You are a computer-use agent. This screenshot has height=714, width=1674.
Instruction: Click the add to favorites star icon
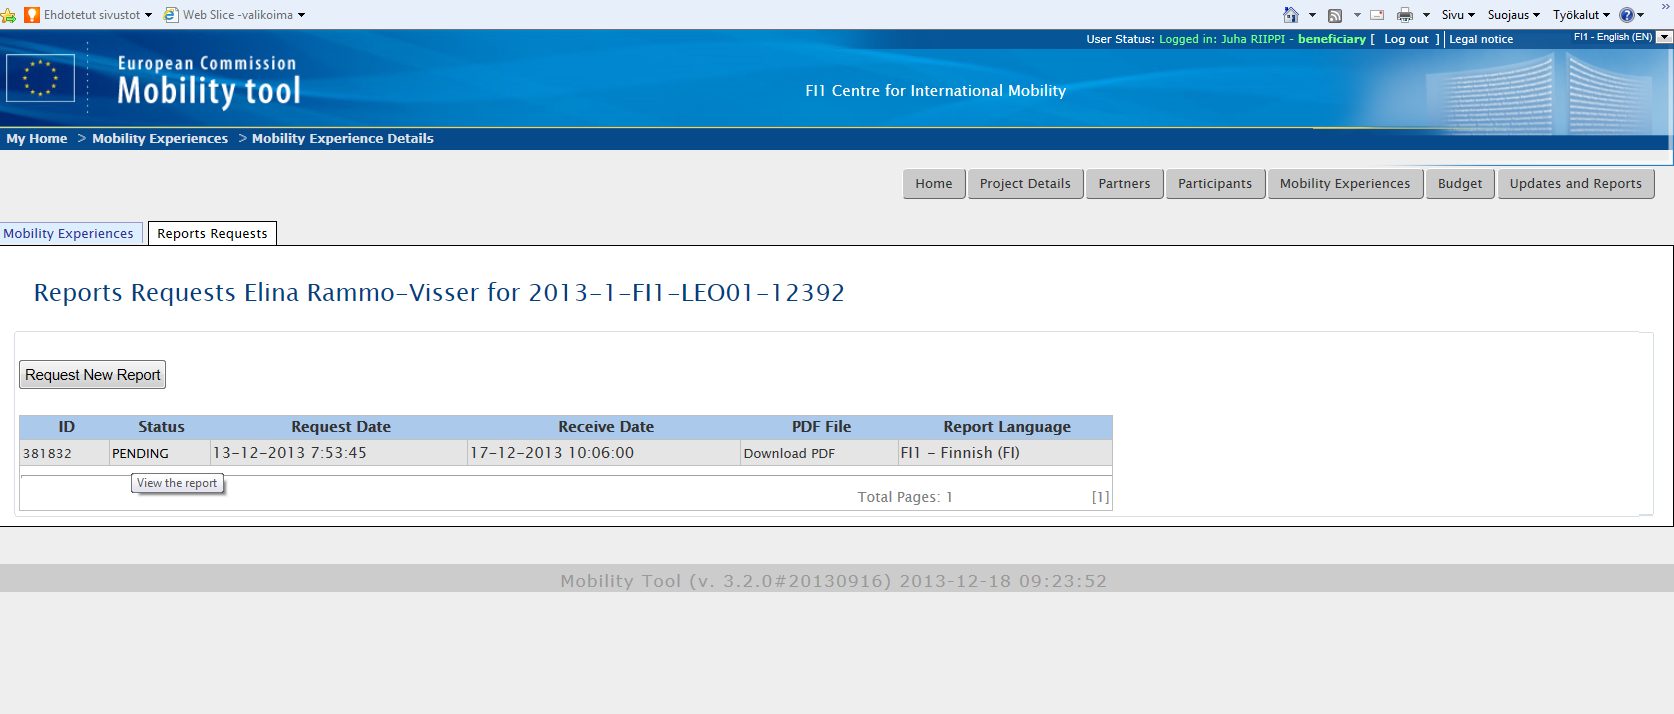8,15
